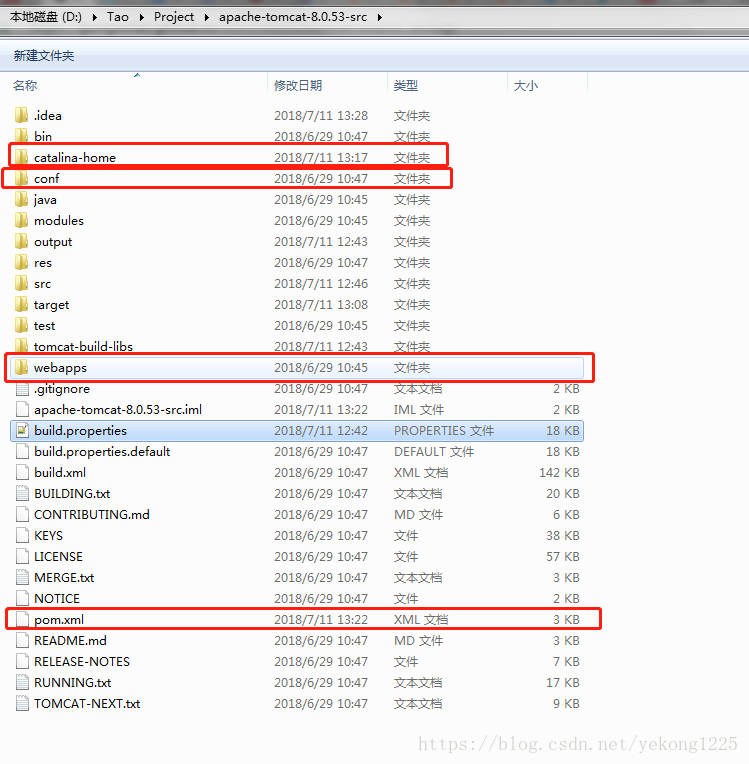Click the 57 KB size of LICENSE

tap(563, 556)
